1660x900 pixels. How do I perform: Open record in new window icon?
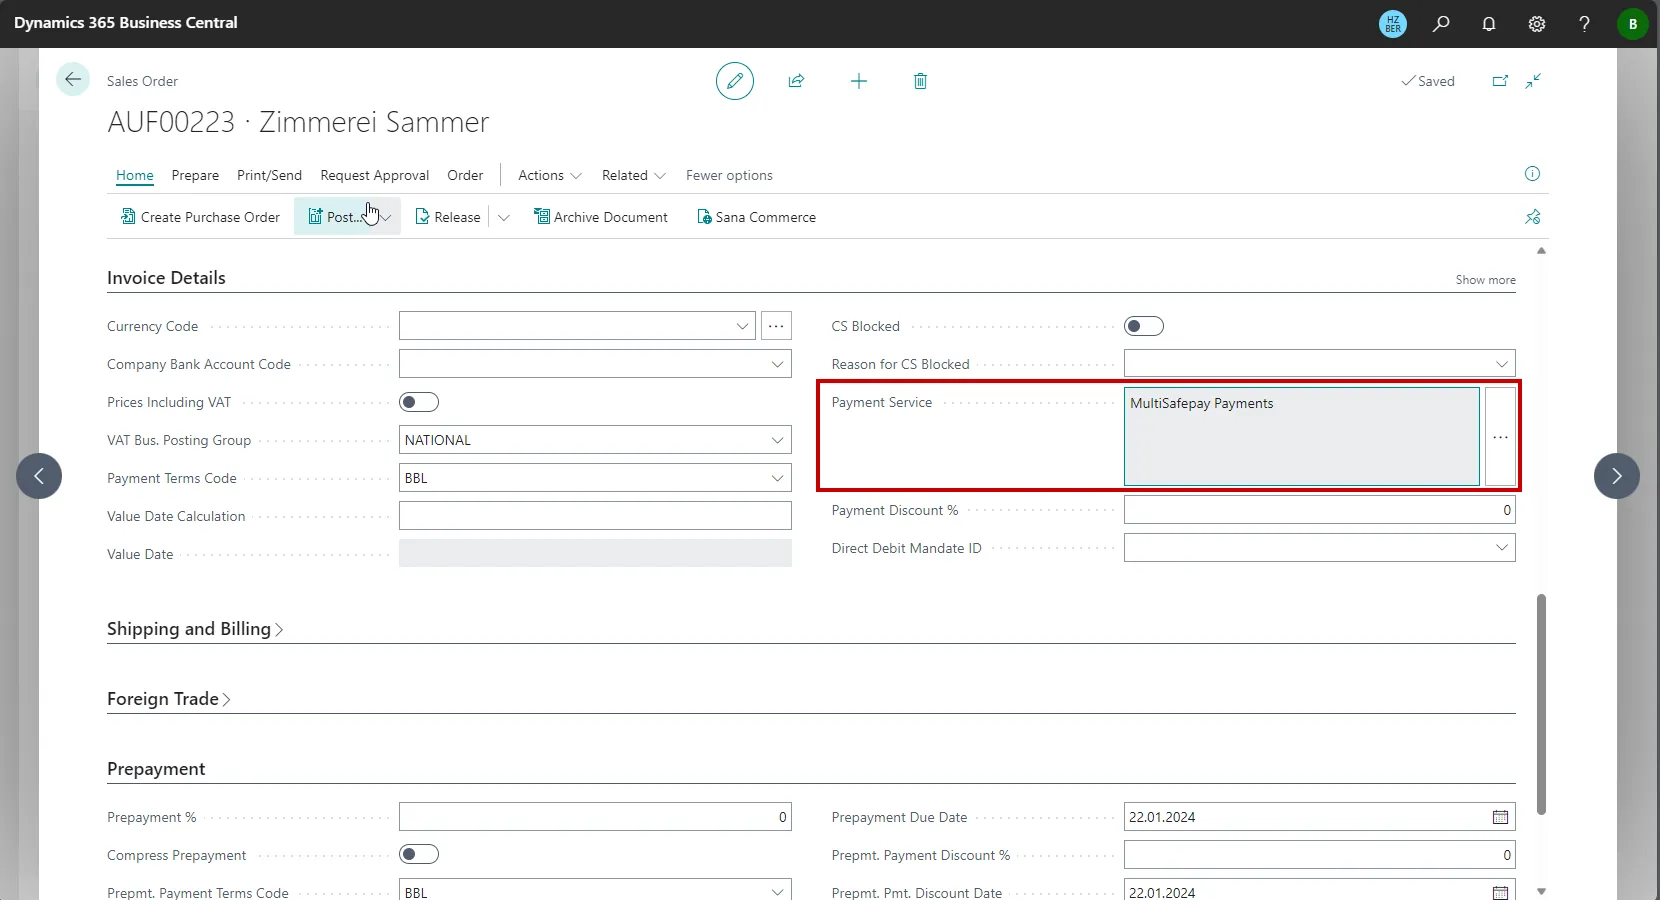click(1500, 81)
